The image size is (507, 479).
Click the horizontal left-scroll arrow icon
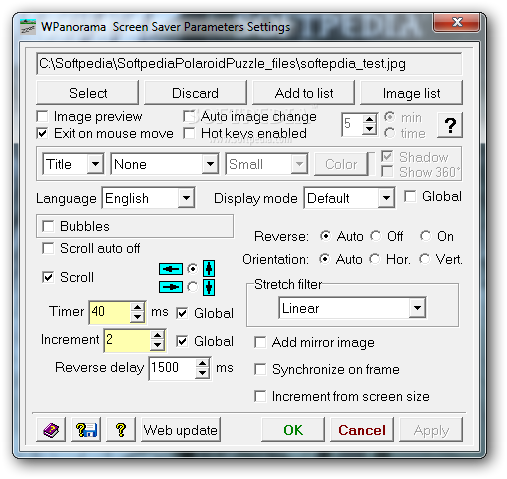171,269
